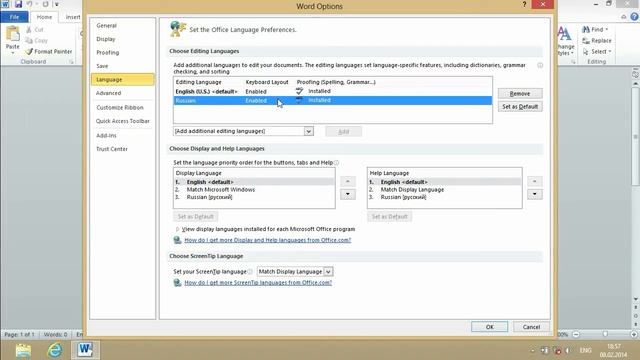Open 'How do I get more Display and Help languages' link

tap(267, 240)
